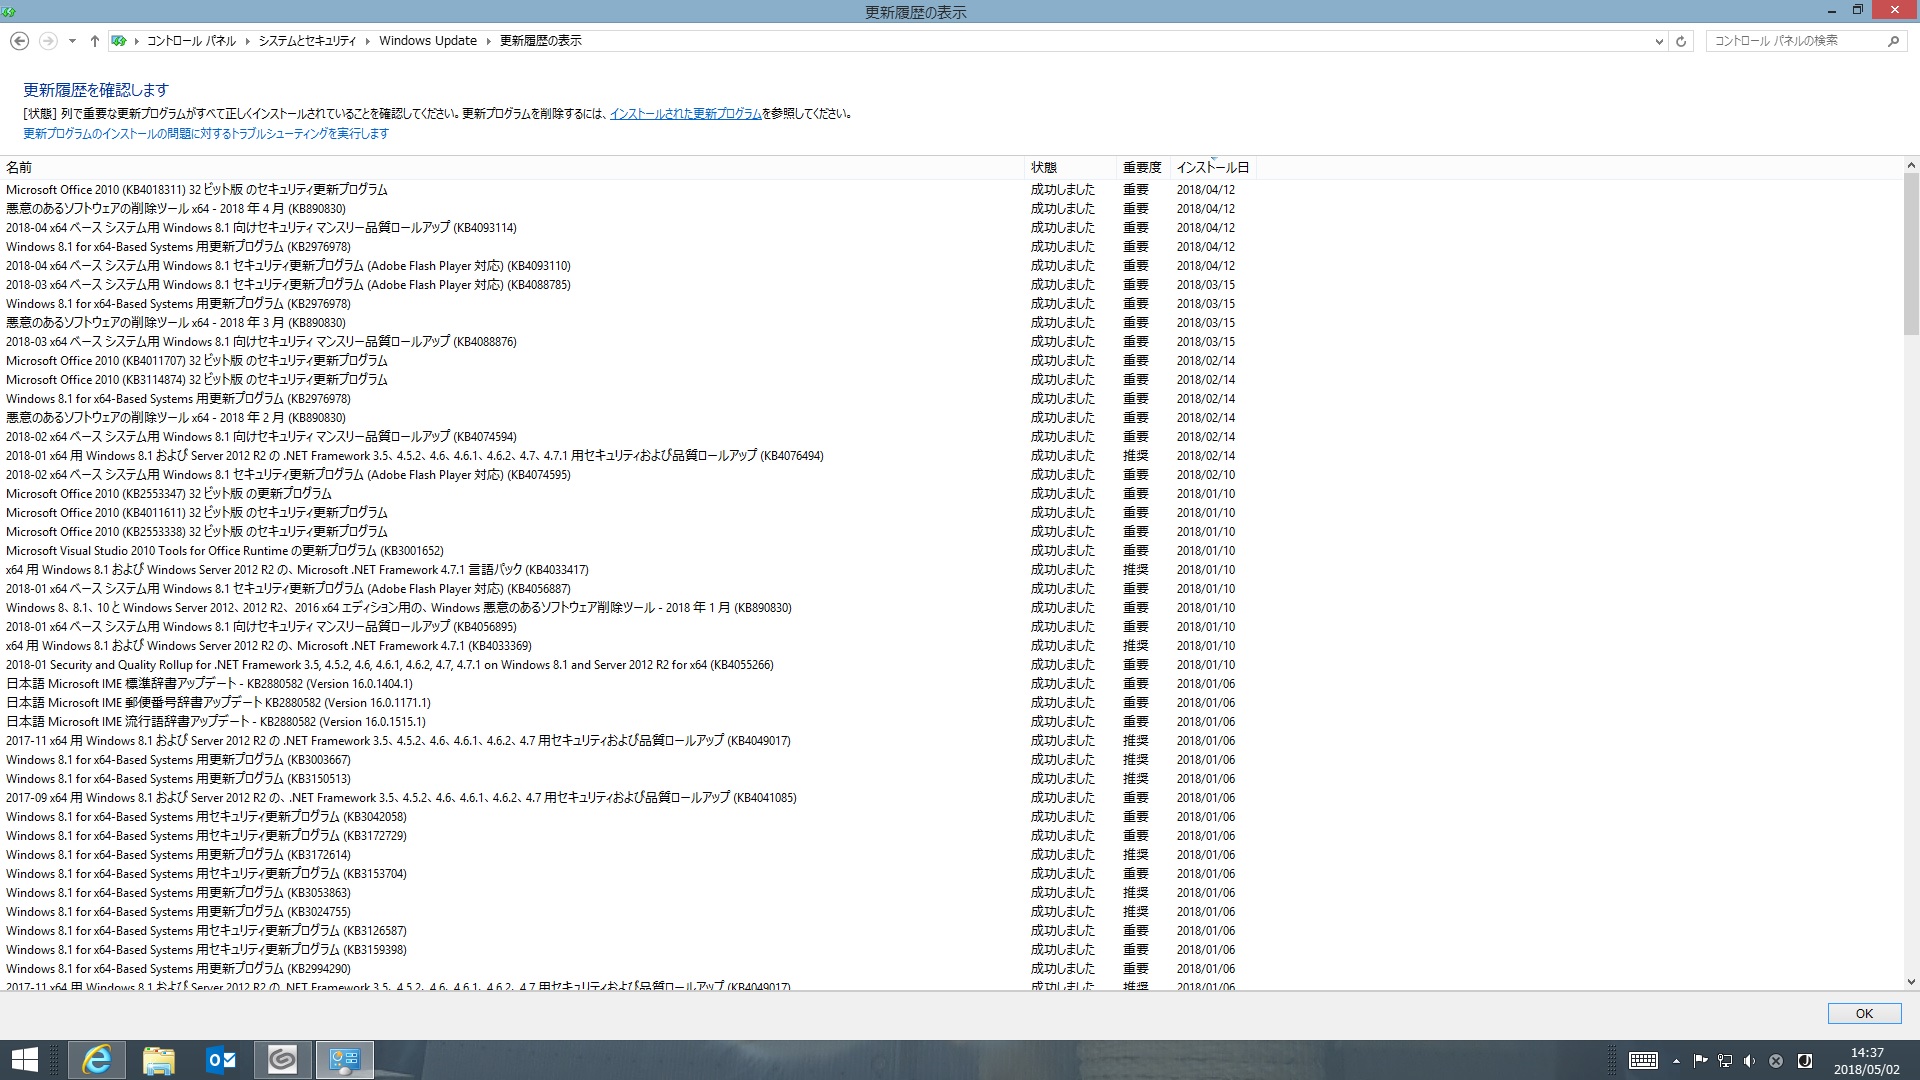Click the Refresh button in the address bar

[x=1681, y=41]
